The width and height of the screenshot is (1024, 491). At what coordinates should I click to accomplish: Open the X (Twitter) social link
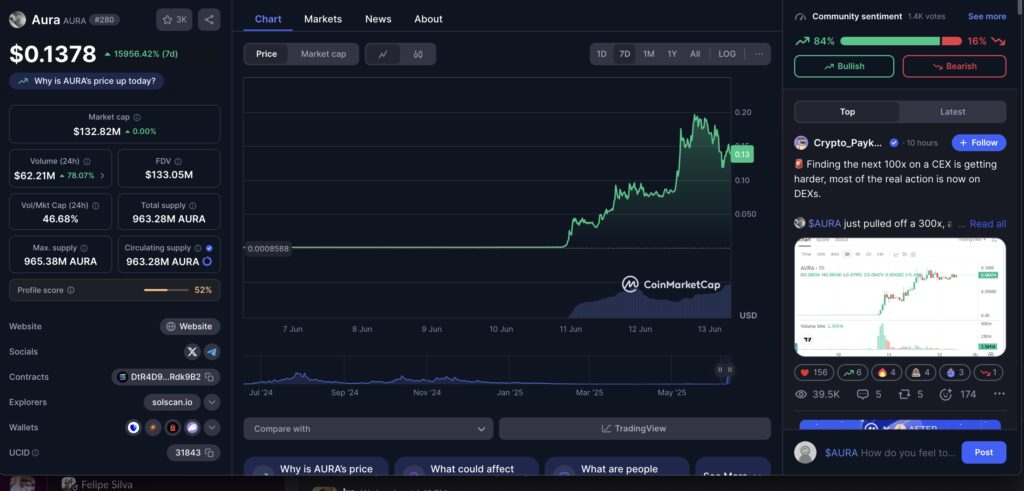click(x=192, y=352)
